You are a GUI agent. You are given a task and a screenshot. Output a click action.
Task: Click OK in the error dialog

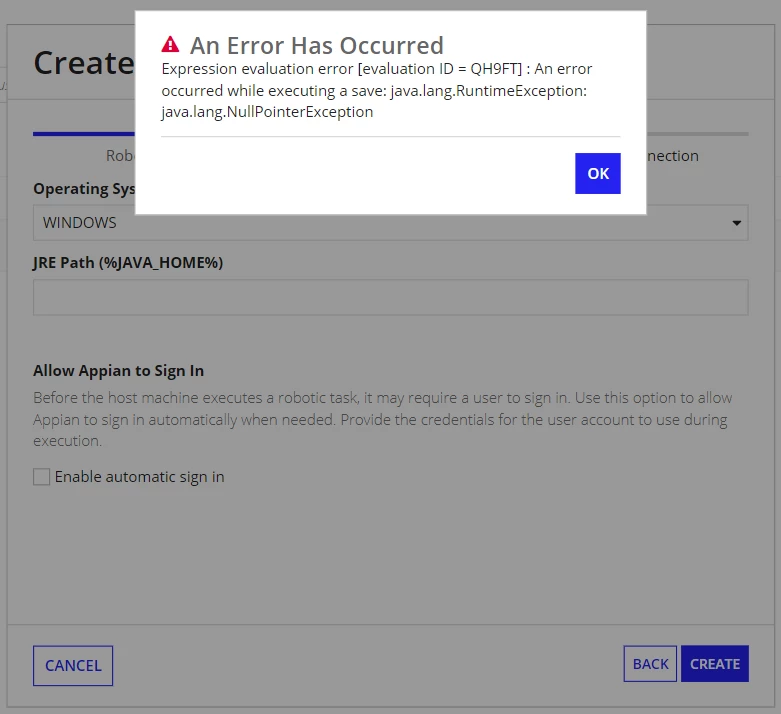[x=597, y=173]
